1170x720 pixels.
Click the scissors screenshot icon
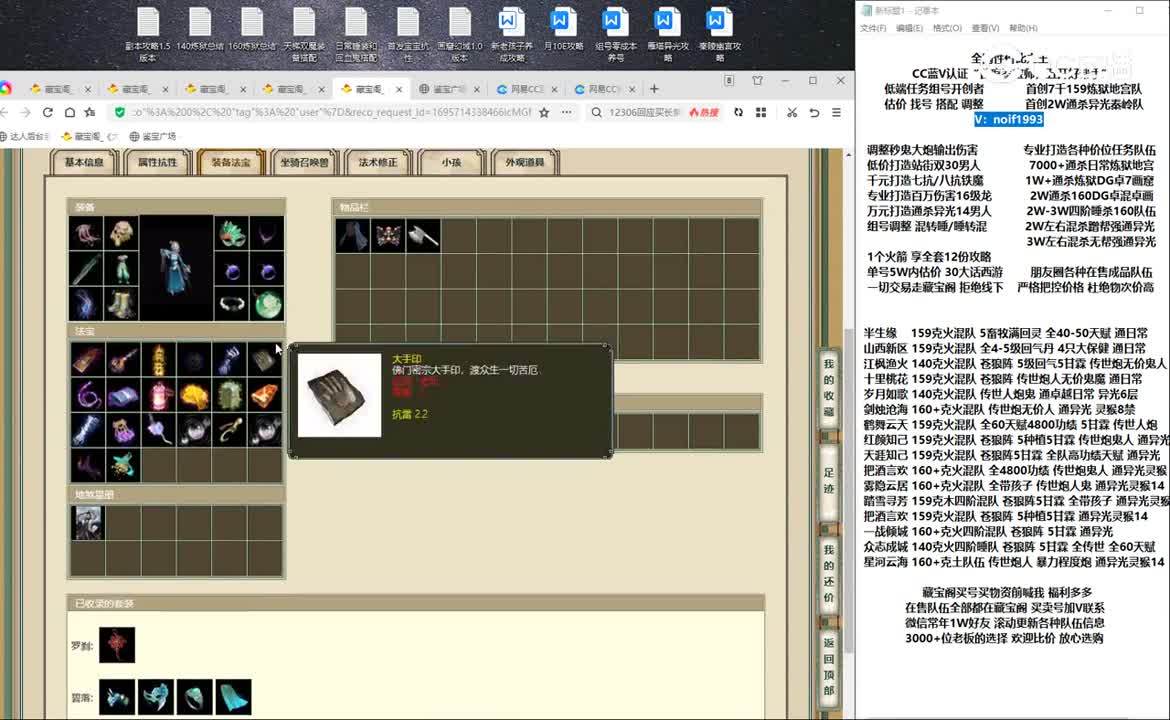pos(792,112)
